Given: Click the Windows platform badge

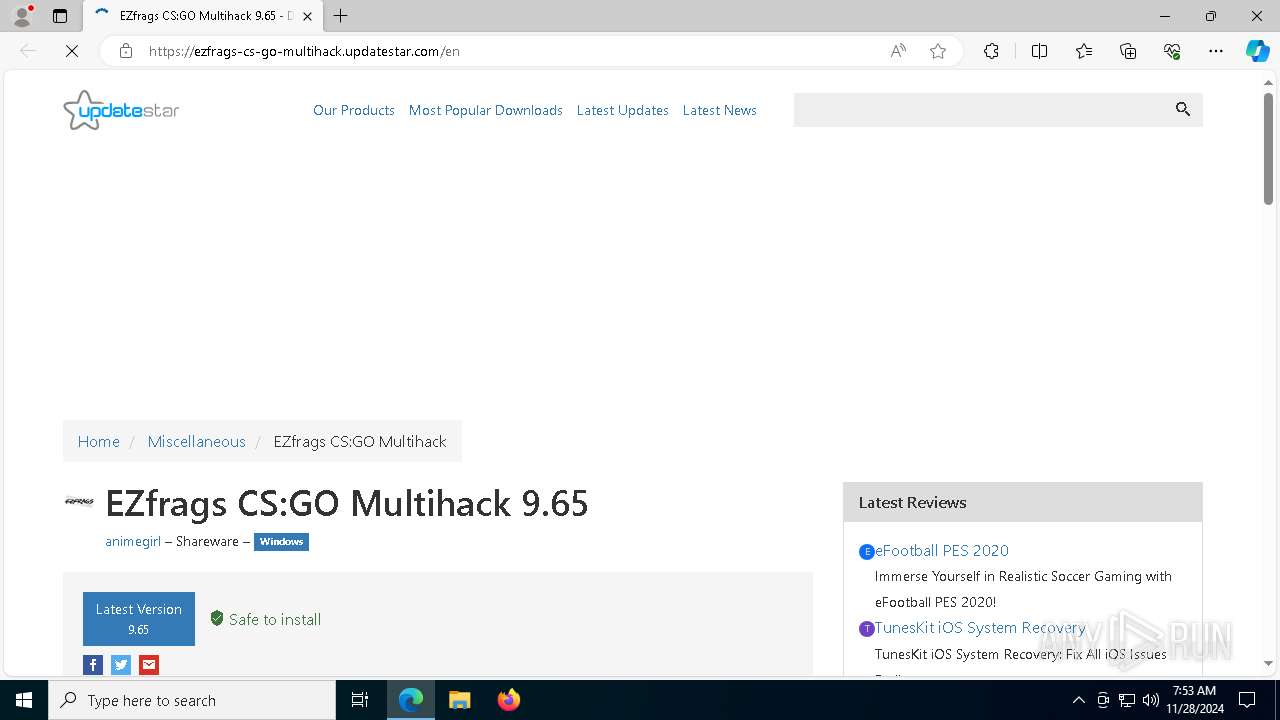Looking at the screenshot, I should point(281,542).
